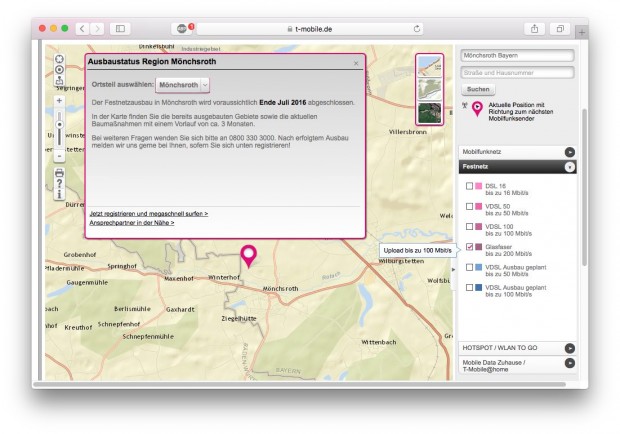Select the satellite map style thumbnail
This screenshot has height=434, width=620.
pos(429,113)
